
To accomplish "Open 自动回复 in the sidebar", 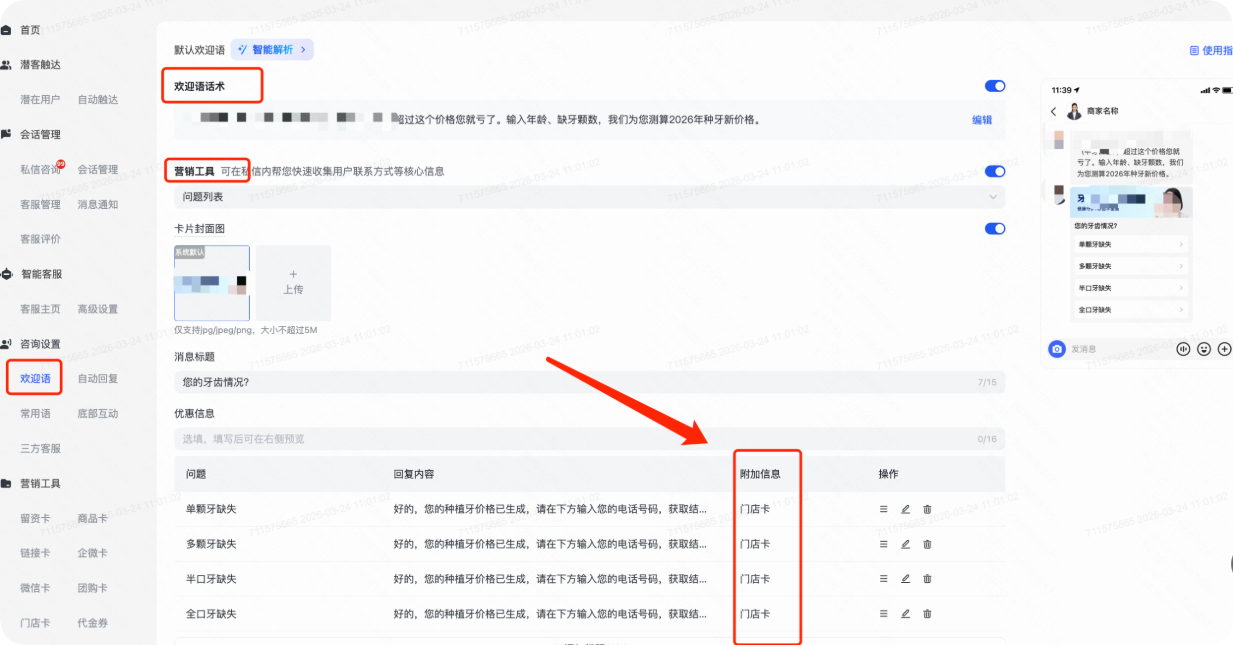I will coord(98,379).
